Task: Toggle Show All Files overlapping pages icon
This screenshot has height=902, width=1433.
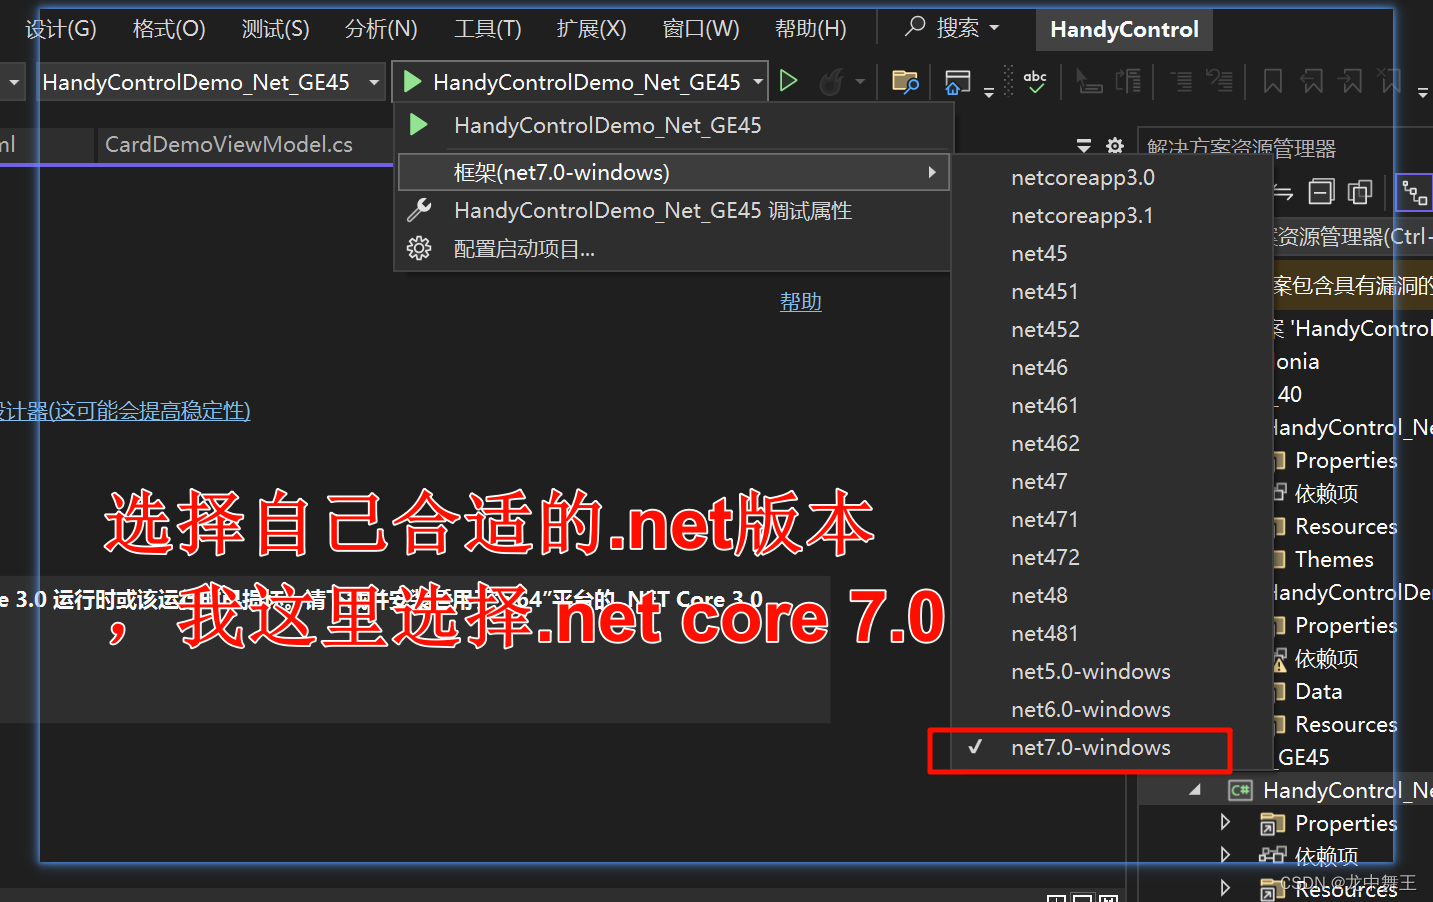Action: (1360, 192)
